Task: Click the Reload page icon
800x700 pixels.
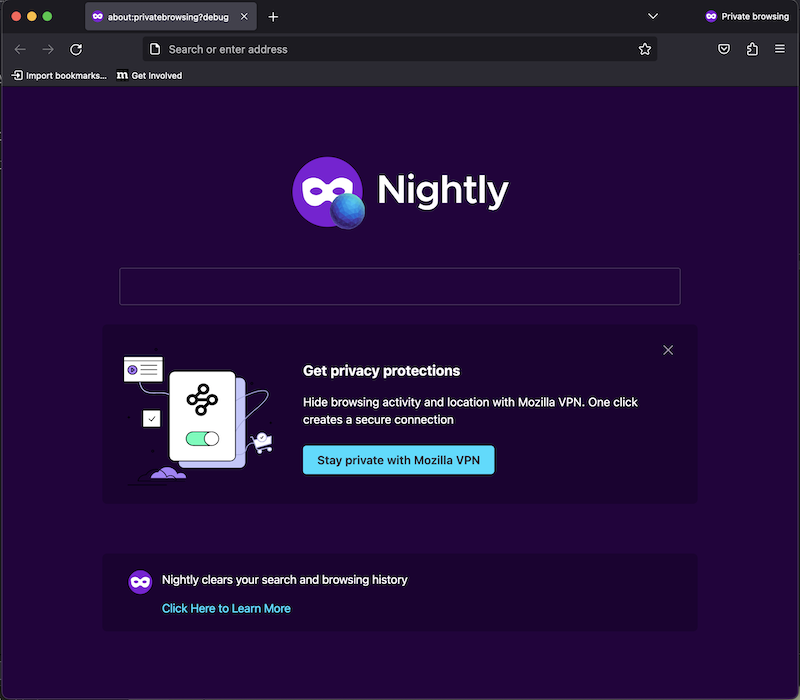Action: [x=76, y=49]
